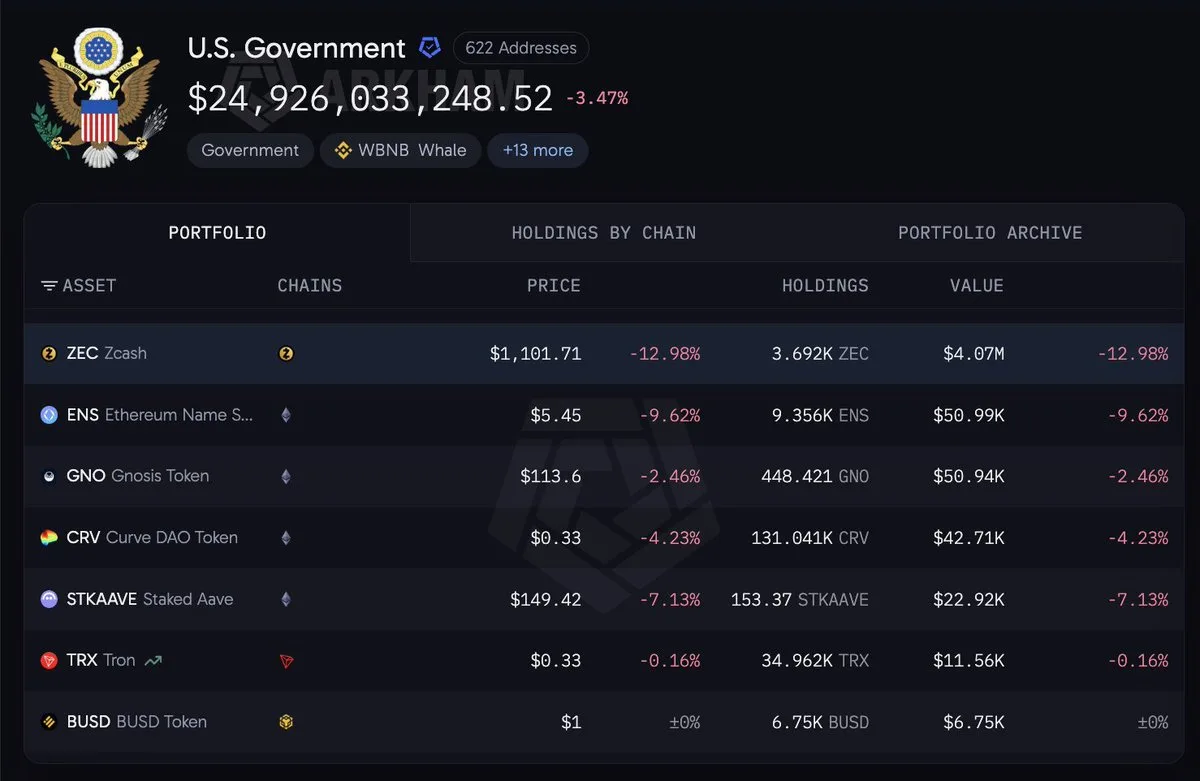Click the ZEC Zcash token icon

pyautogui.click(x=49, y=353)
